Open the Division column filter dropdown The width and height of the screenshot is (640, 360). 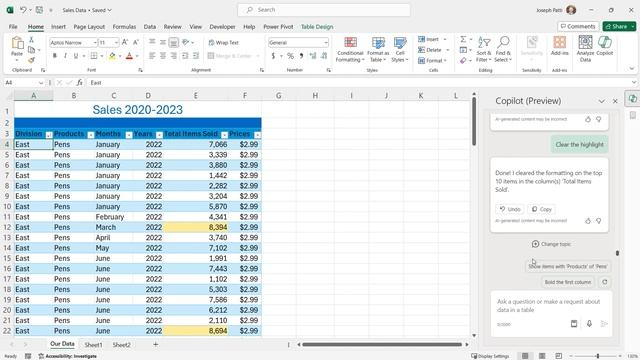(x=49, y=135)
